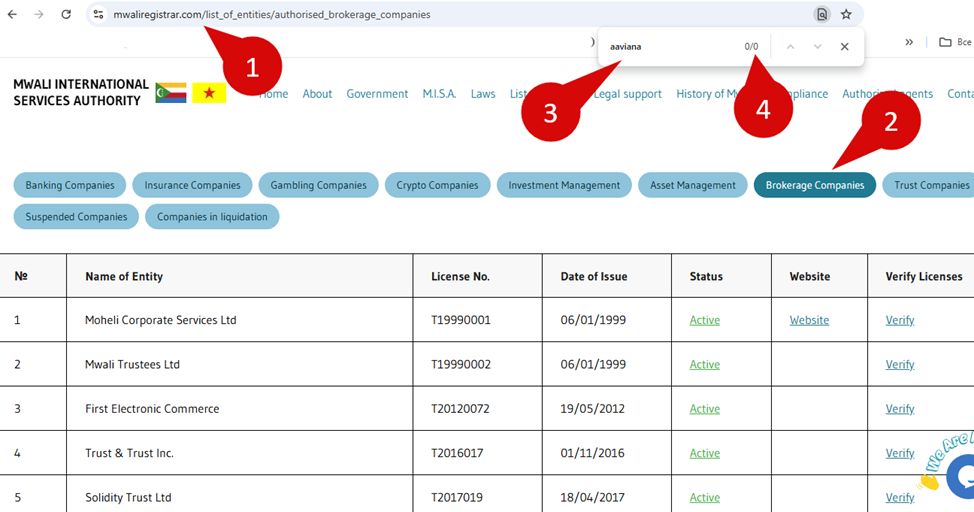
Task: Click Active status for Moheli Corporate Services
Action: (704, 320)
